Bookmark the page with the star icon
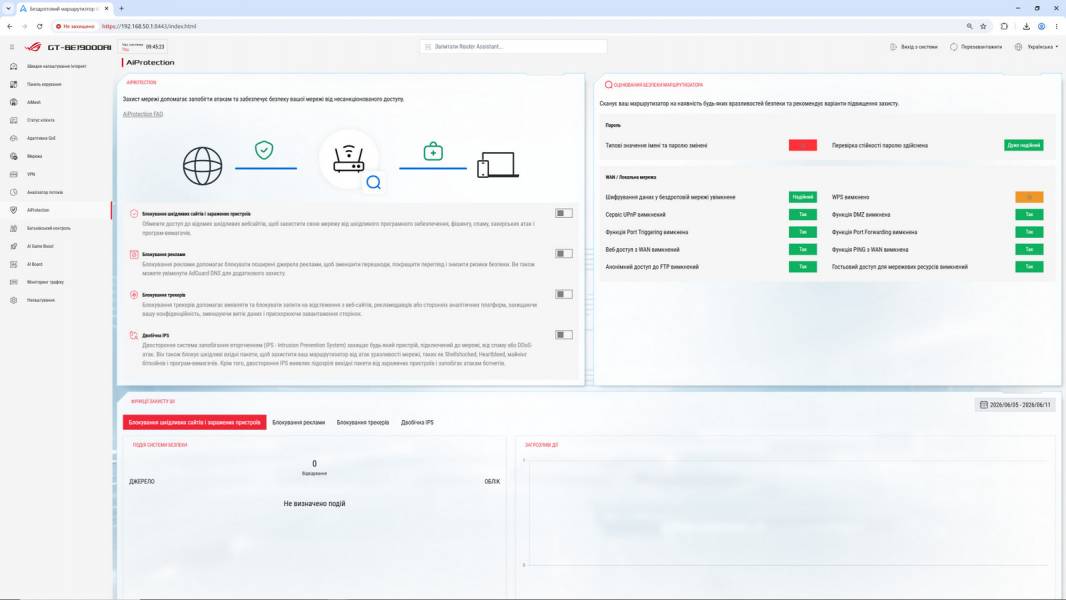The width and height of the screenshot is (1066, 600). pyautogui.click(x=983, y=26)
